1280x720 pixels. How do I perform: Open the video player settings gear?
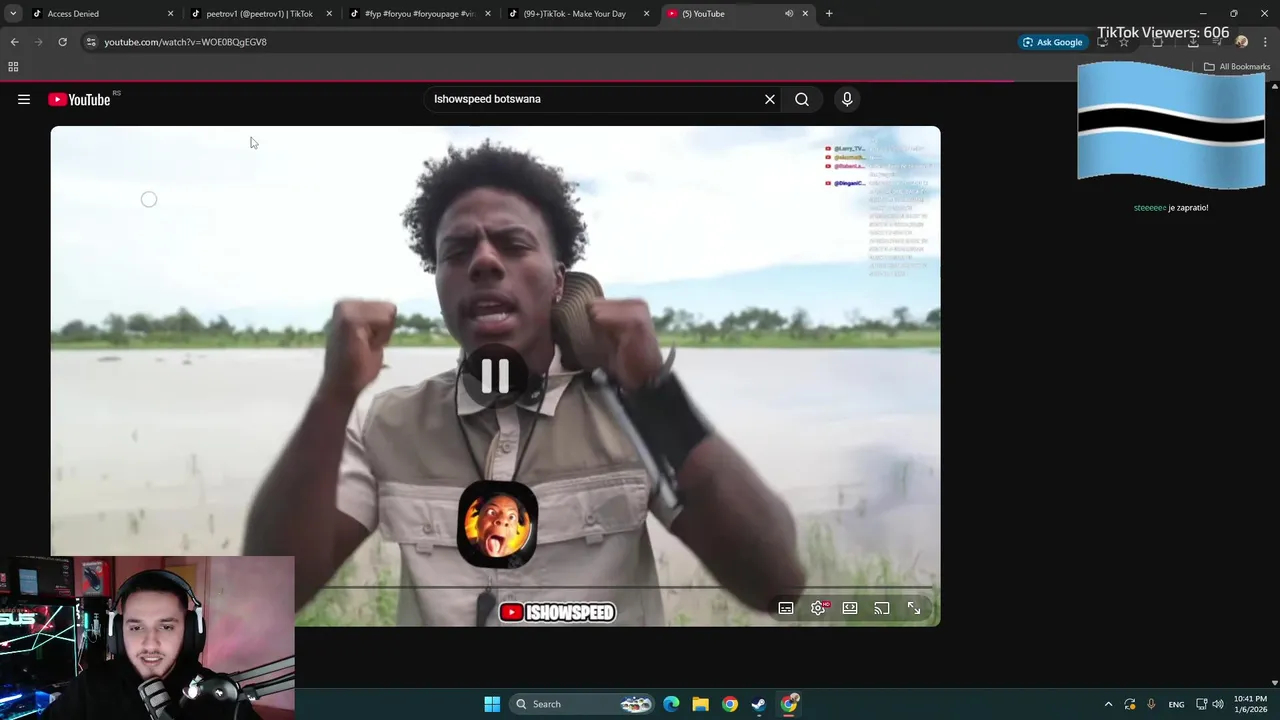pos(818,608)
